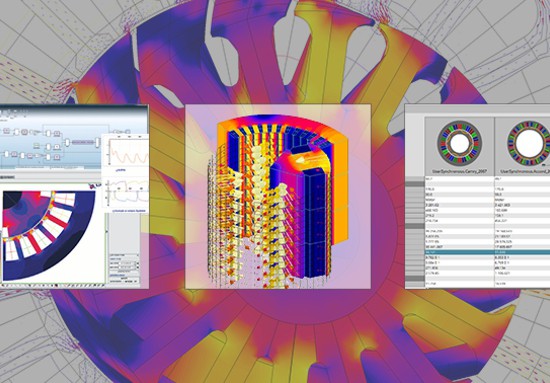
Task: Open the central 3D motor cutaway model panel
Action: [278, 196]
